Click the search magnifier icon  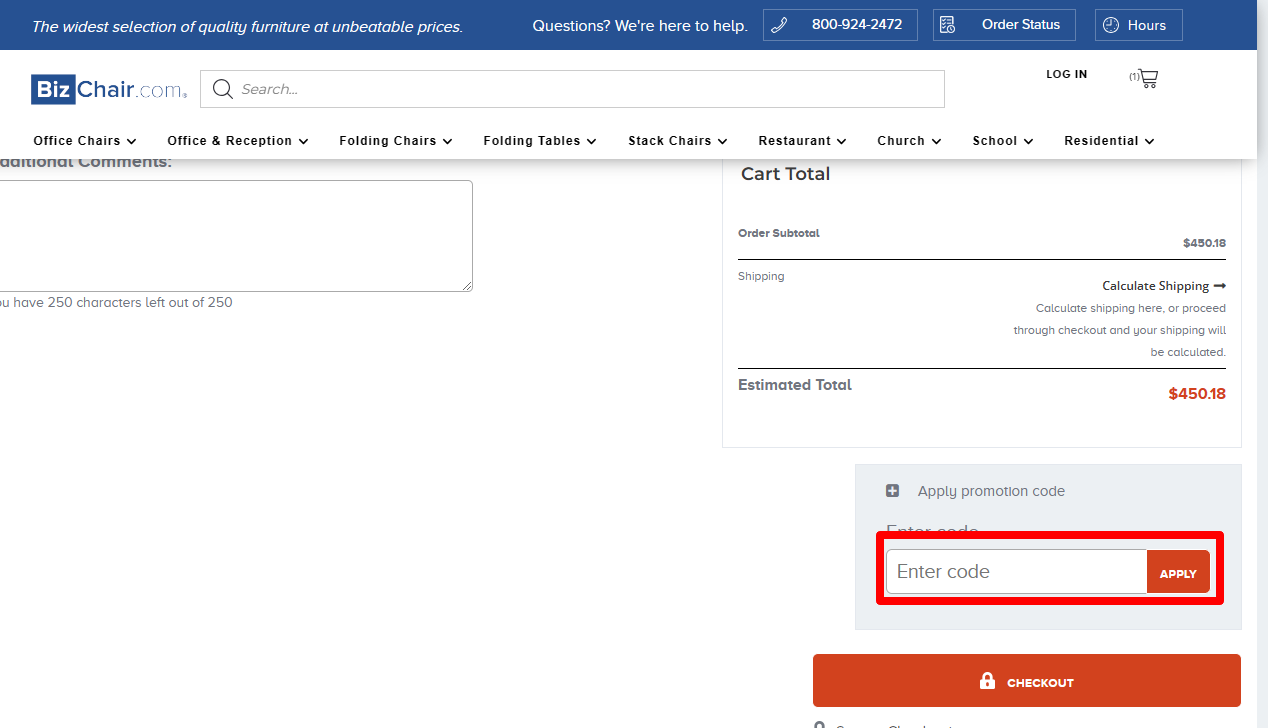(x=222, y=88)
